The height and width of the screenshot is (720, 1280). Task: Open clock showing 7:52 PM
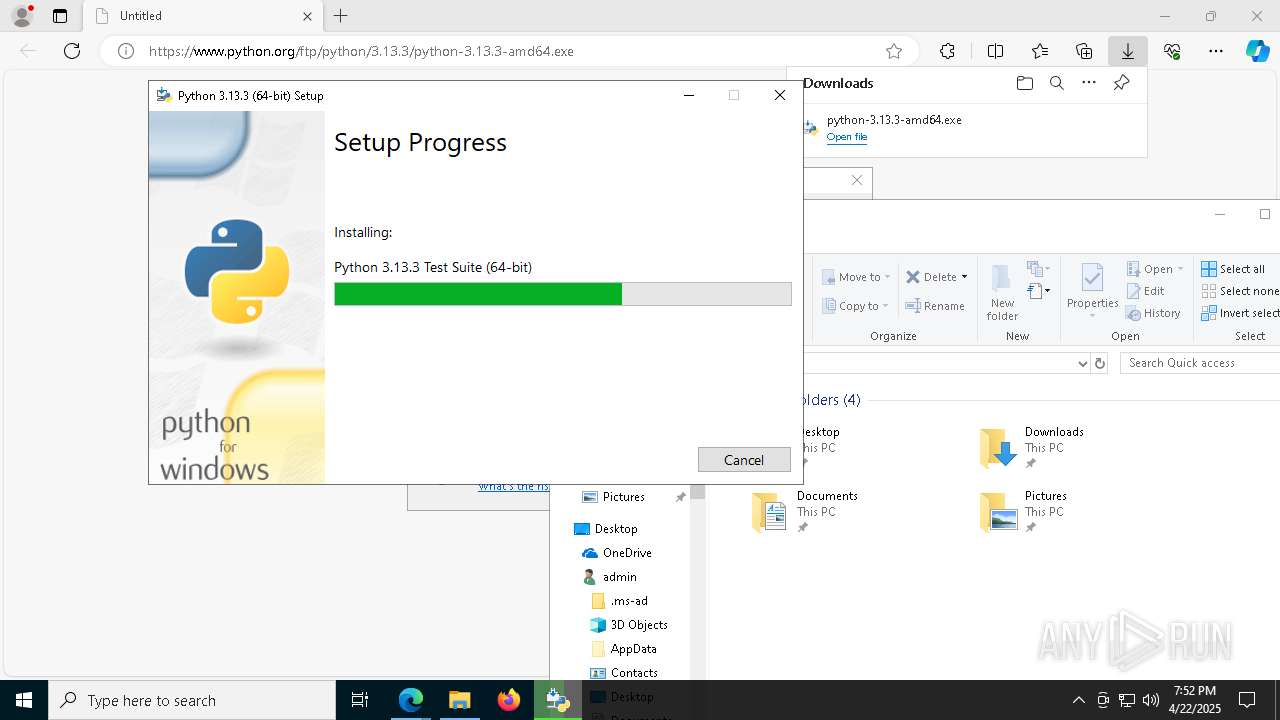click(x=1195, y=700)
